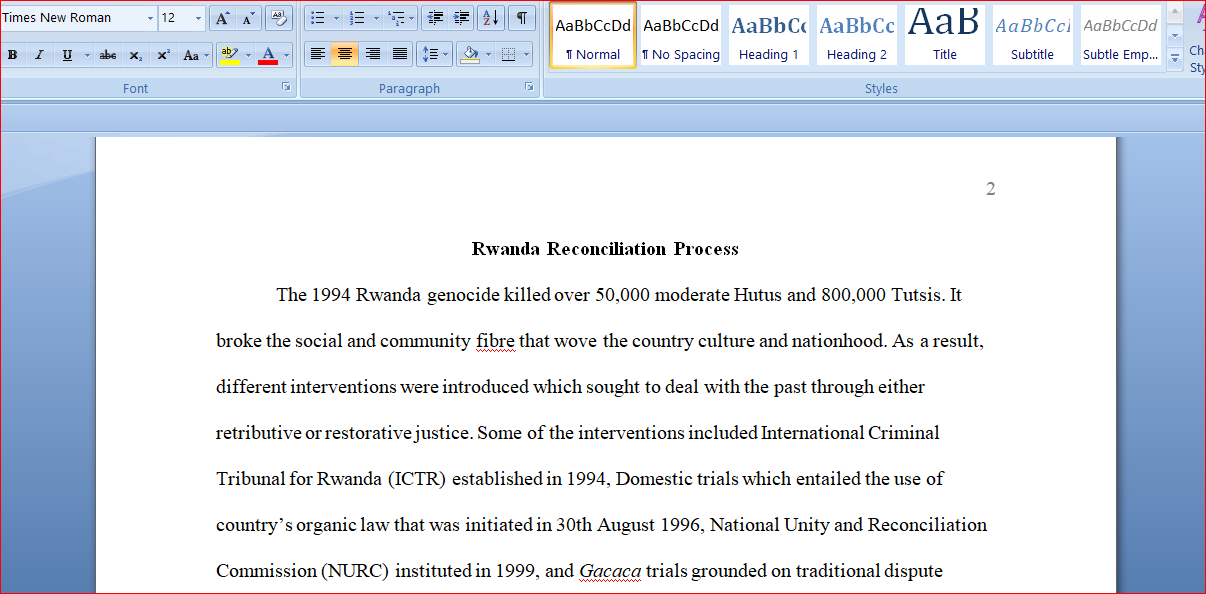This screenshot has width=1206, height=594.
Task: Click the text '(ICTR)' in document
Action: pyautogui.click(x=417, y=479)
